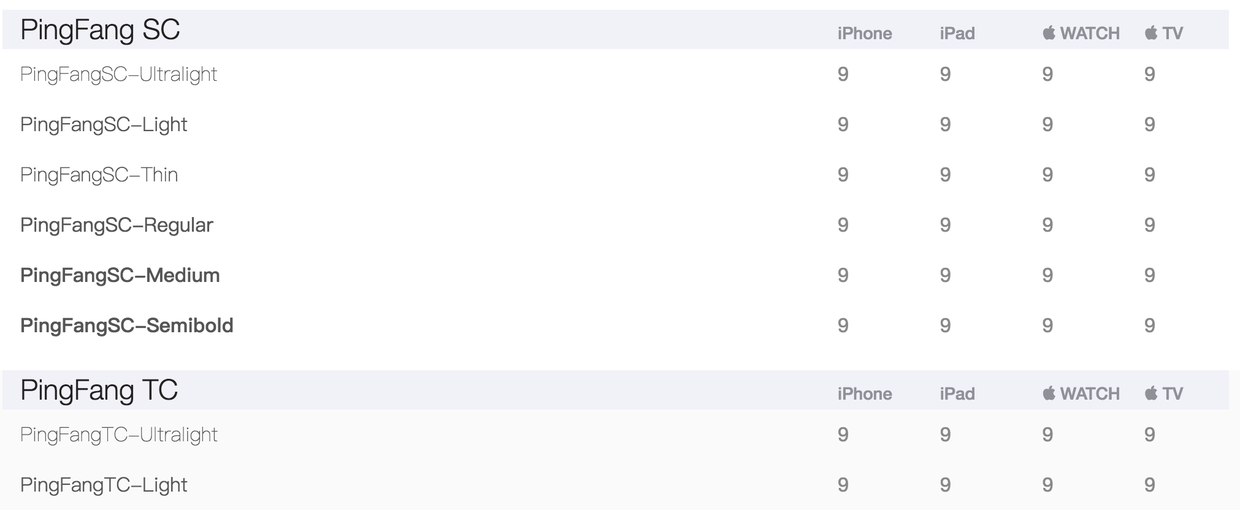1240x510 pixels.
Task: Select the PingFang TC section title
Action: tap(99, 390)
